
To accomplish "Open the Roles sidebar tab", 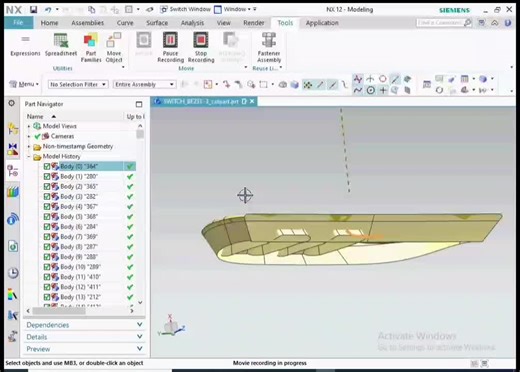I will tap(13, 335).
